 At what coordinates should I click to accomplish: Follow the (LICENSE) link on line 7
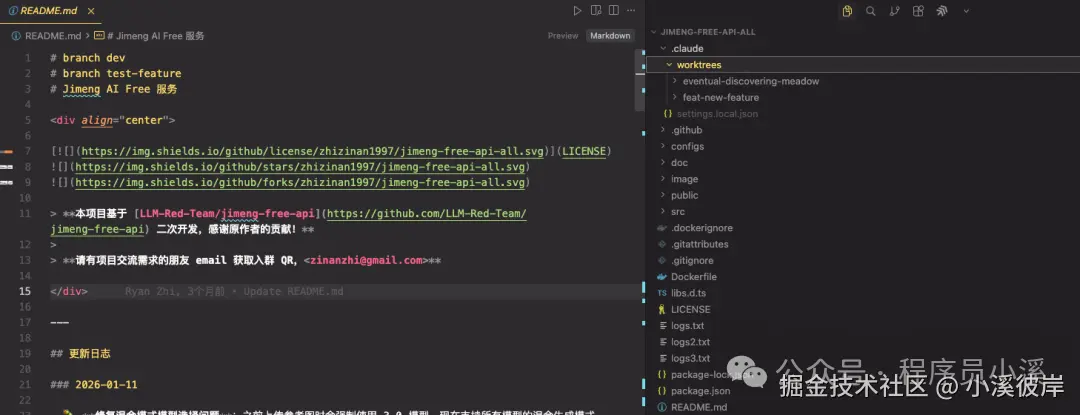tap(584, 151)
